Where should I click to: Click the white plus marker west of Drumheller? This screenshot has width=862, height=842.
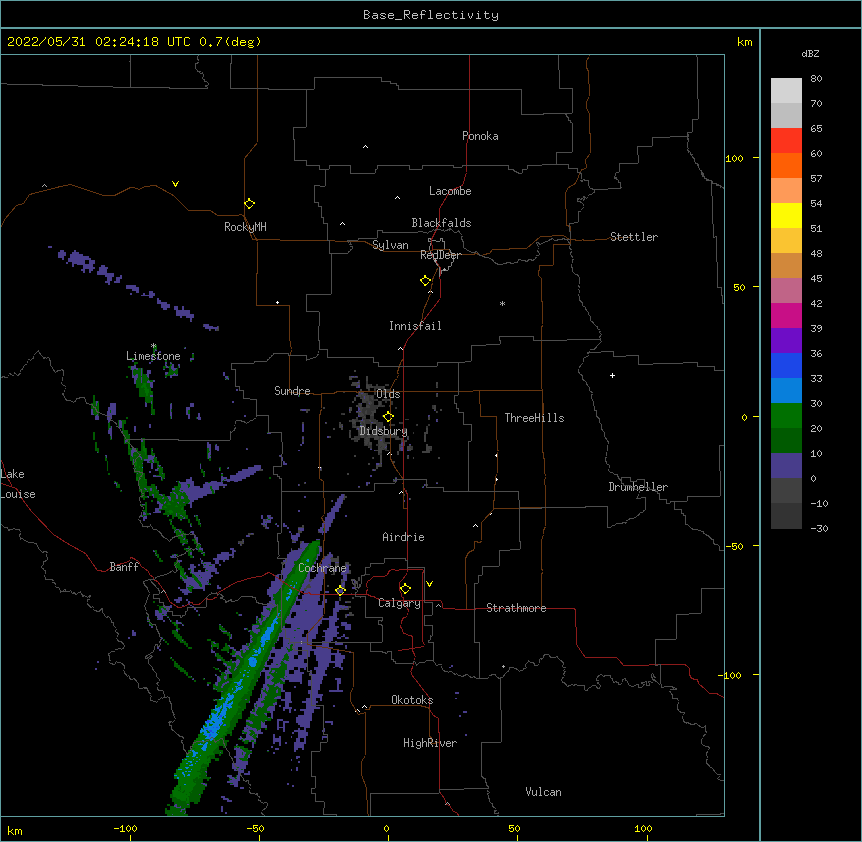coord(612,375)
